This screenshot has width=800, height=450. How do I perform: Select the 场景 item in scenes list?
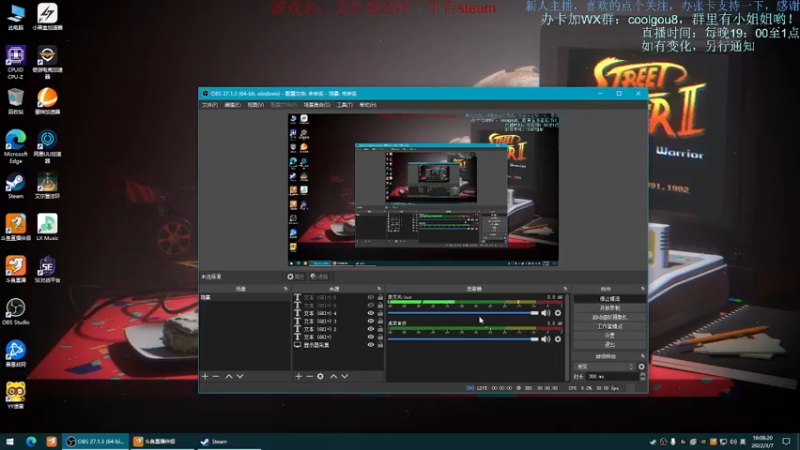coord(245,297)
